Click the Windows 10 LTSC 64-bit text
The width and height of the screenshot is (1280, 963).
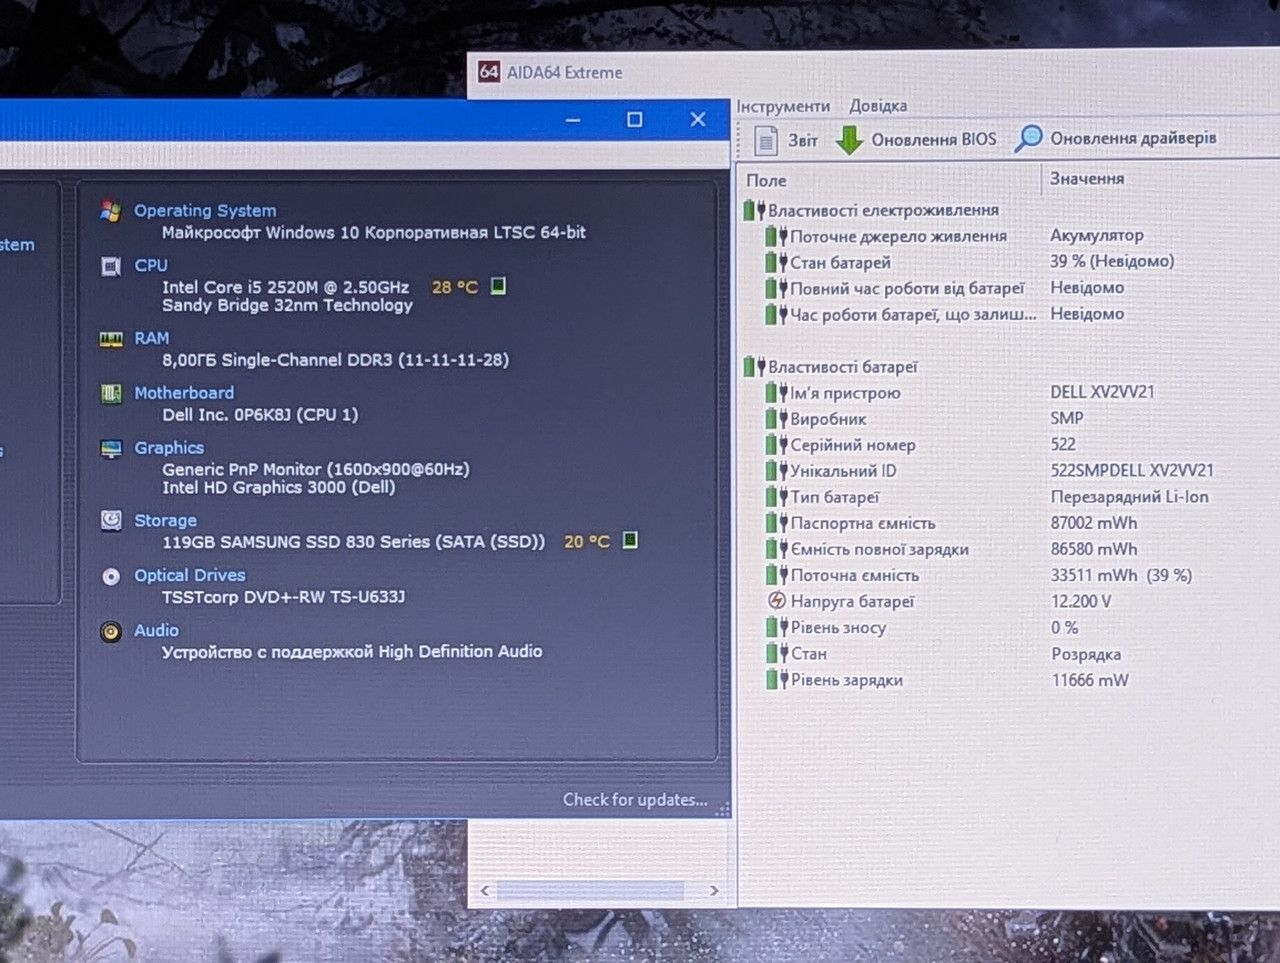click(374, 233)
